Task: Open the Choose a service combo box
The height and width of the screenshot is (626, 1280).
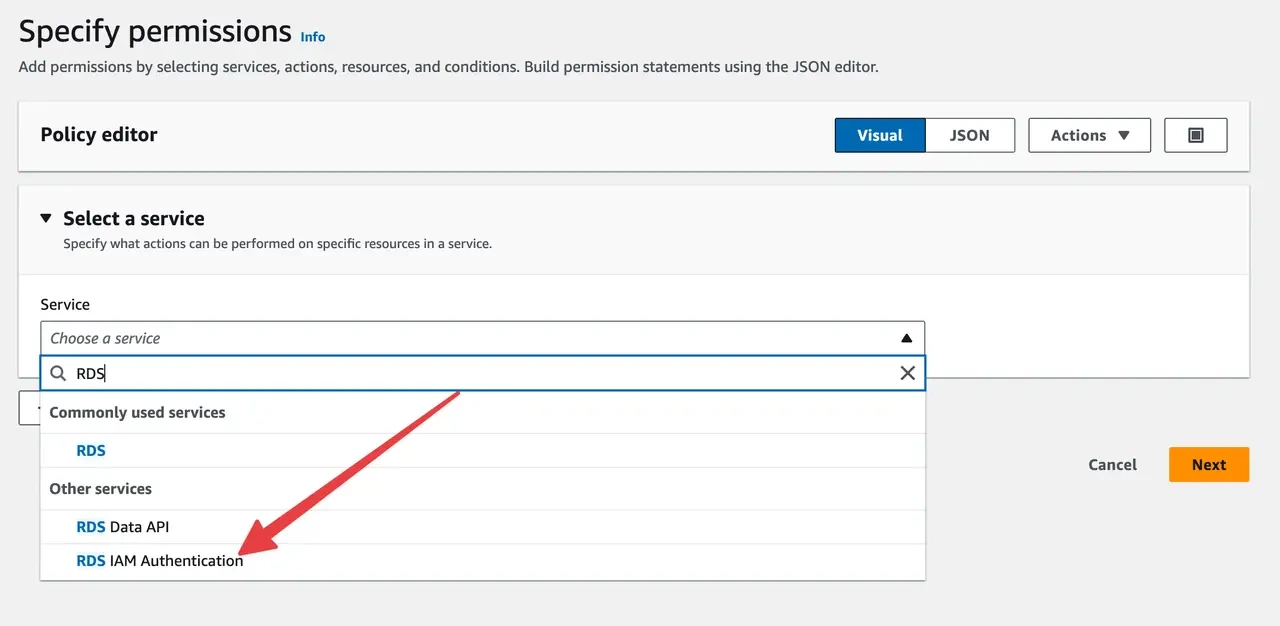Action: [x=482, y=337]
